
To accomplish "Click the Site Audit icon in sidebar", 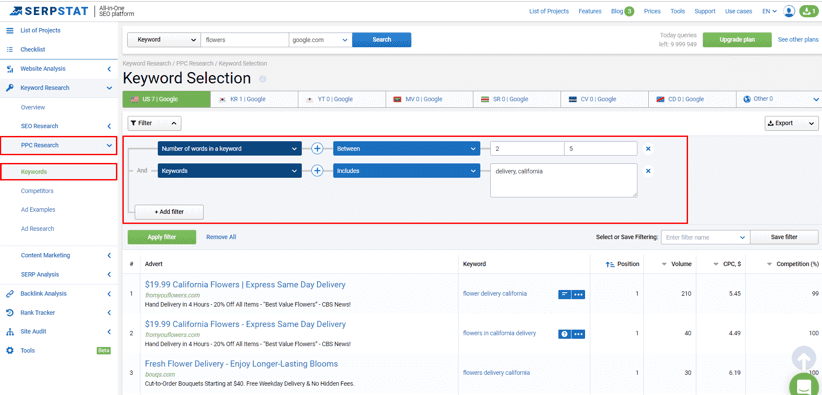I will pos(9,332).
